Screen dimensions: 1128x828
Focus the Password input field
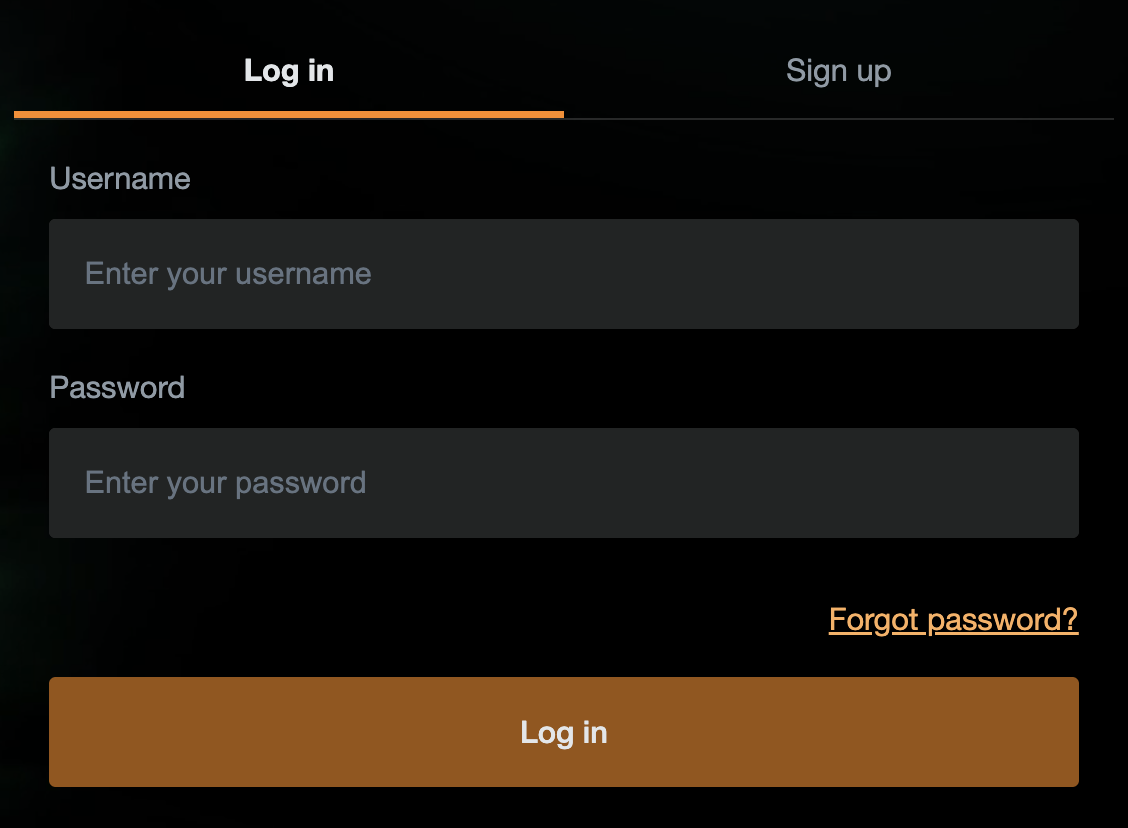(x=564, y=483)
